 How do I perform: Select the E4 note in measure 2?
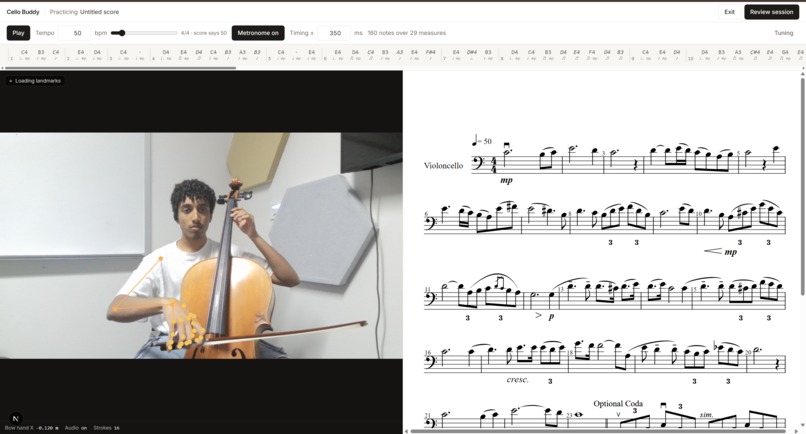pyautogui.click(x=81, y=52)
